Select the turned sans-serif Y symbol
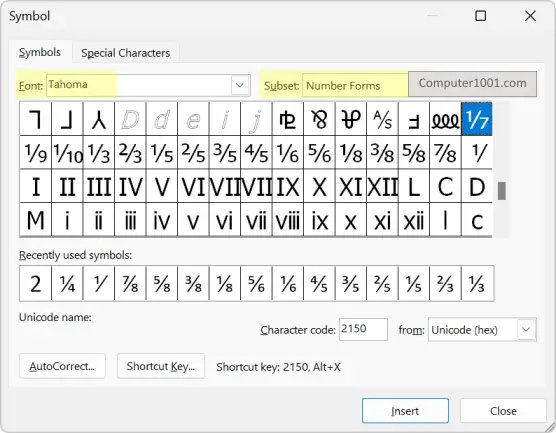 (x=99, y=119)
